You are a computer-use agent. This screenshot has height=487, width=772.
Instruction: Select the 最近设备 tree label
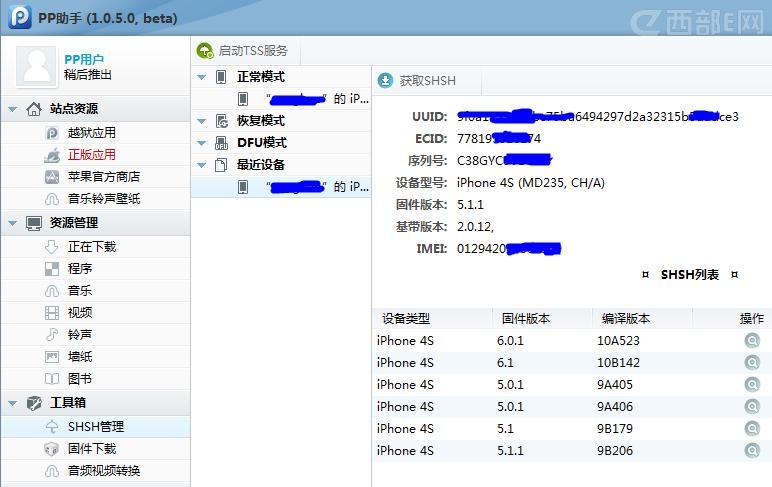[x=261, y=165]
